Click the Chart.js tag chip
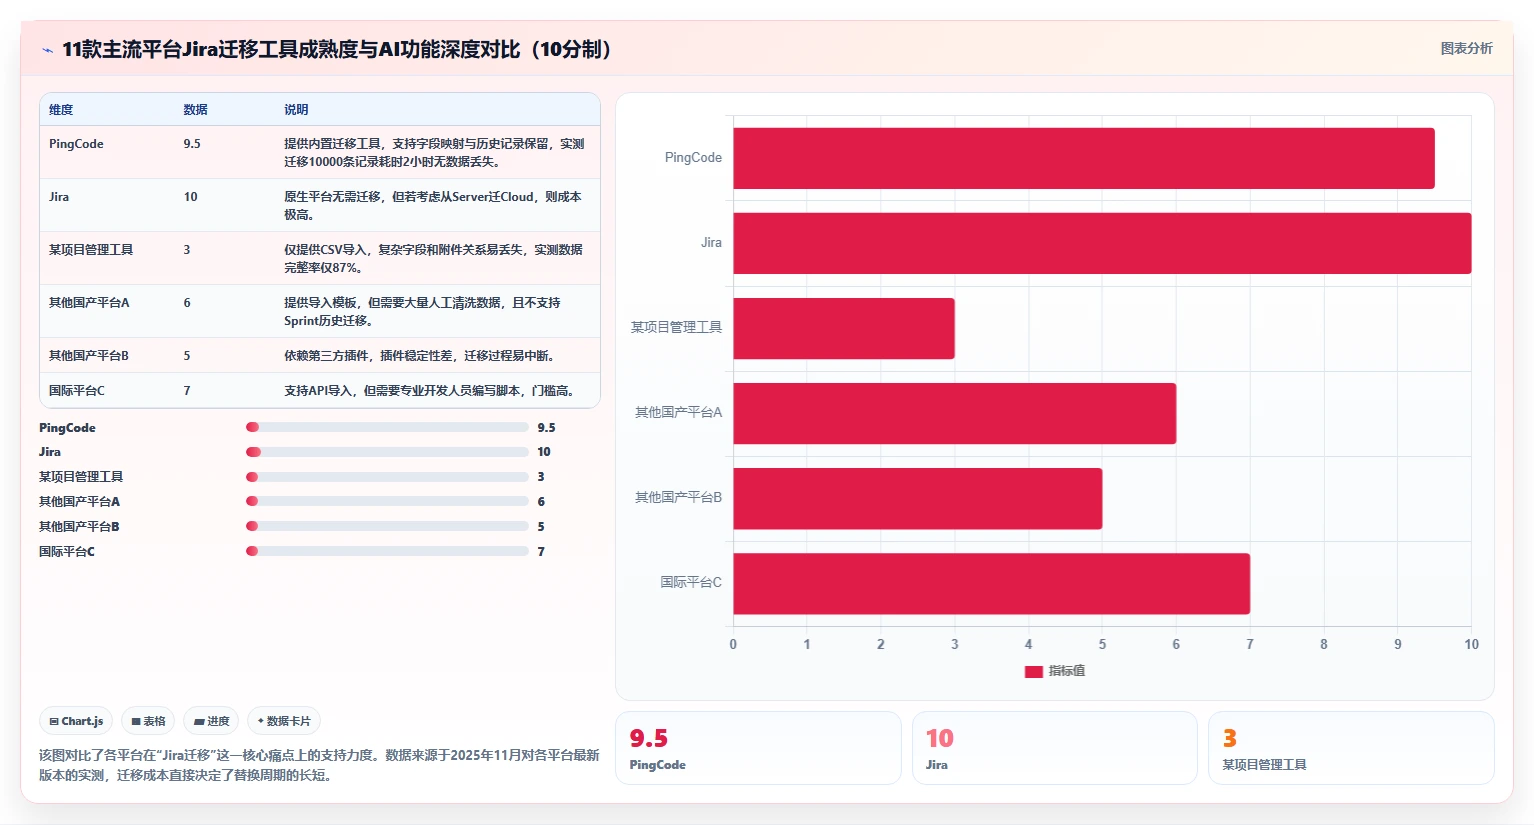 76,721
